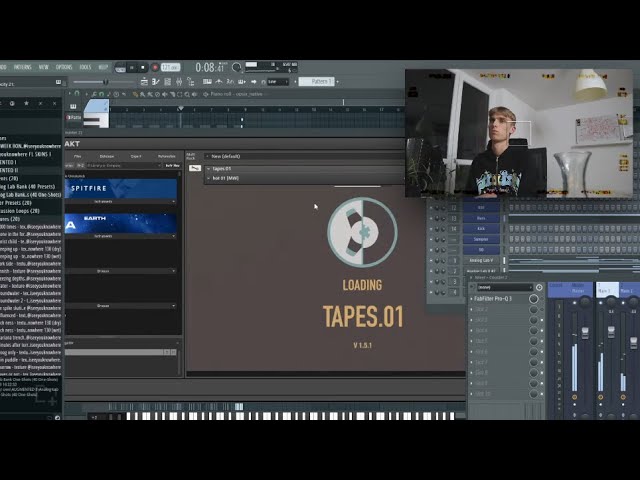Expand the Not 01 [MW] instrument header
This screenshot has width=640, height=480.
tap(209, 178)
